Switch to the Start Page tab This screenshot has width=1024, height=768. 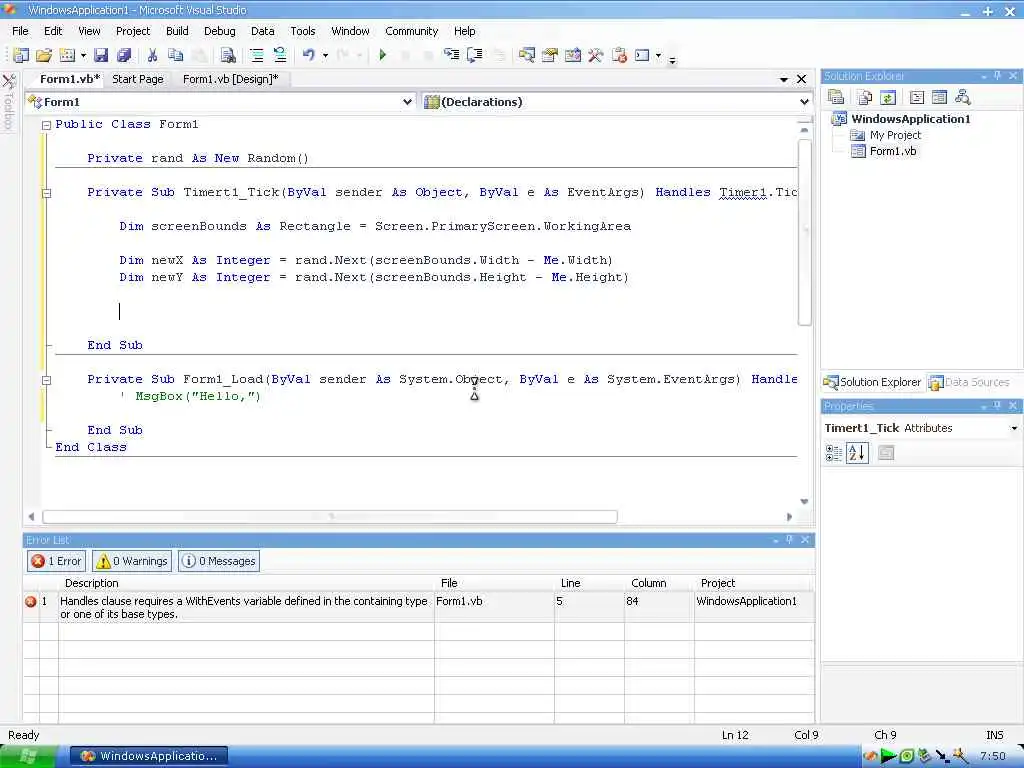(138, 79)
